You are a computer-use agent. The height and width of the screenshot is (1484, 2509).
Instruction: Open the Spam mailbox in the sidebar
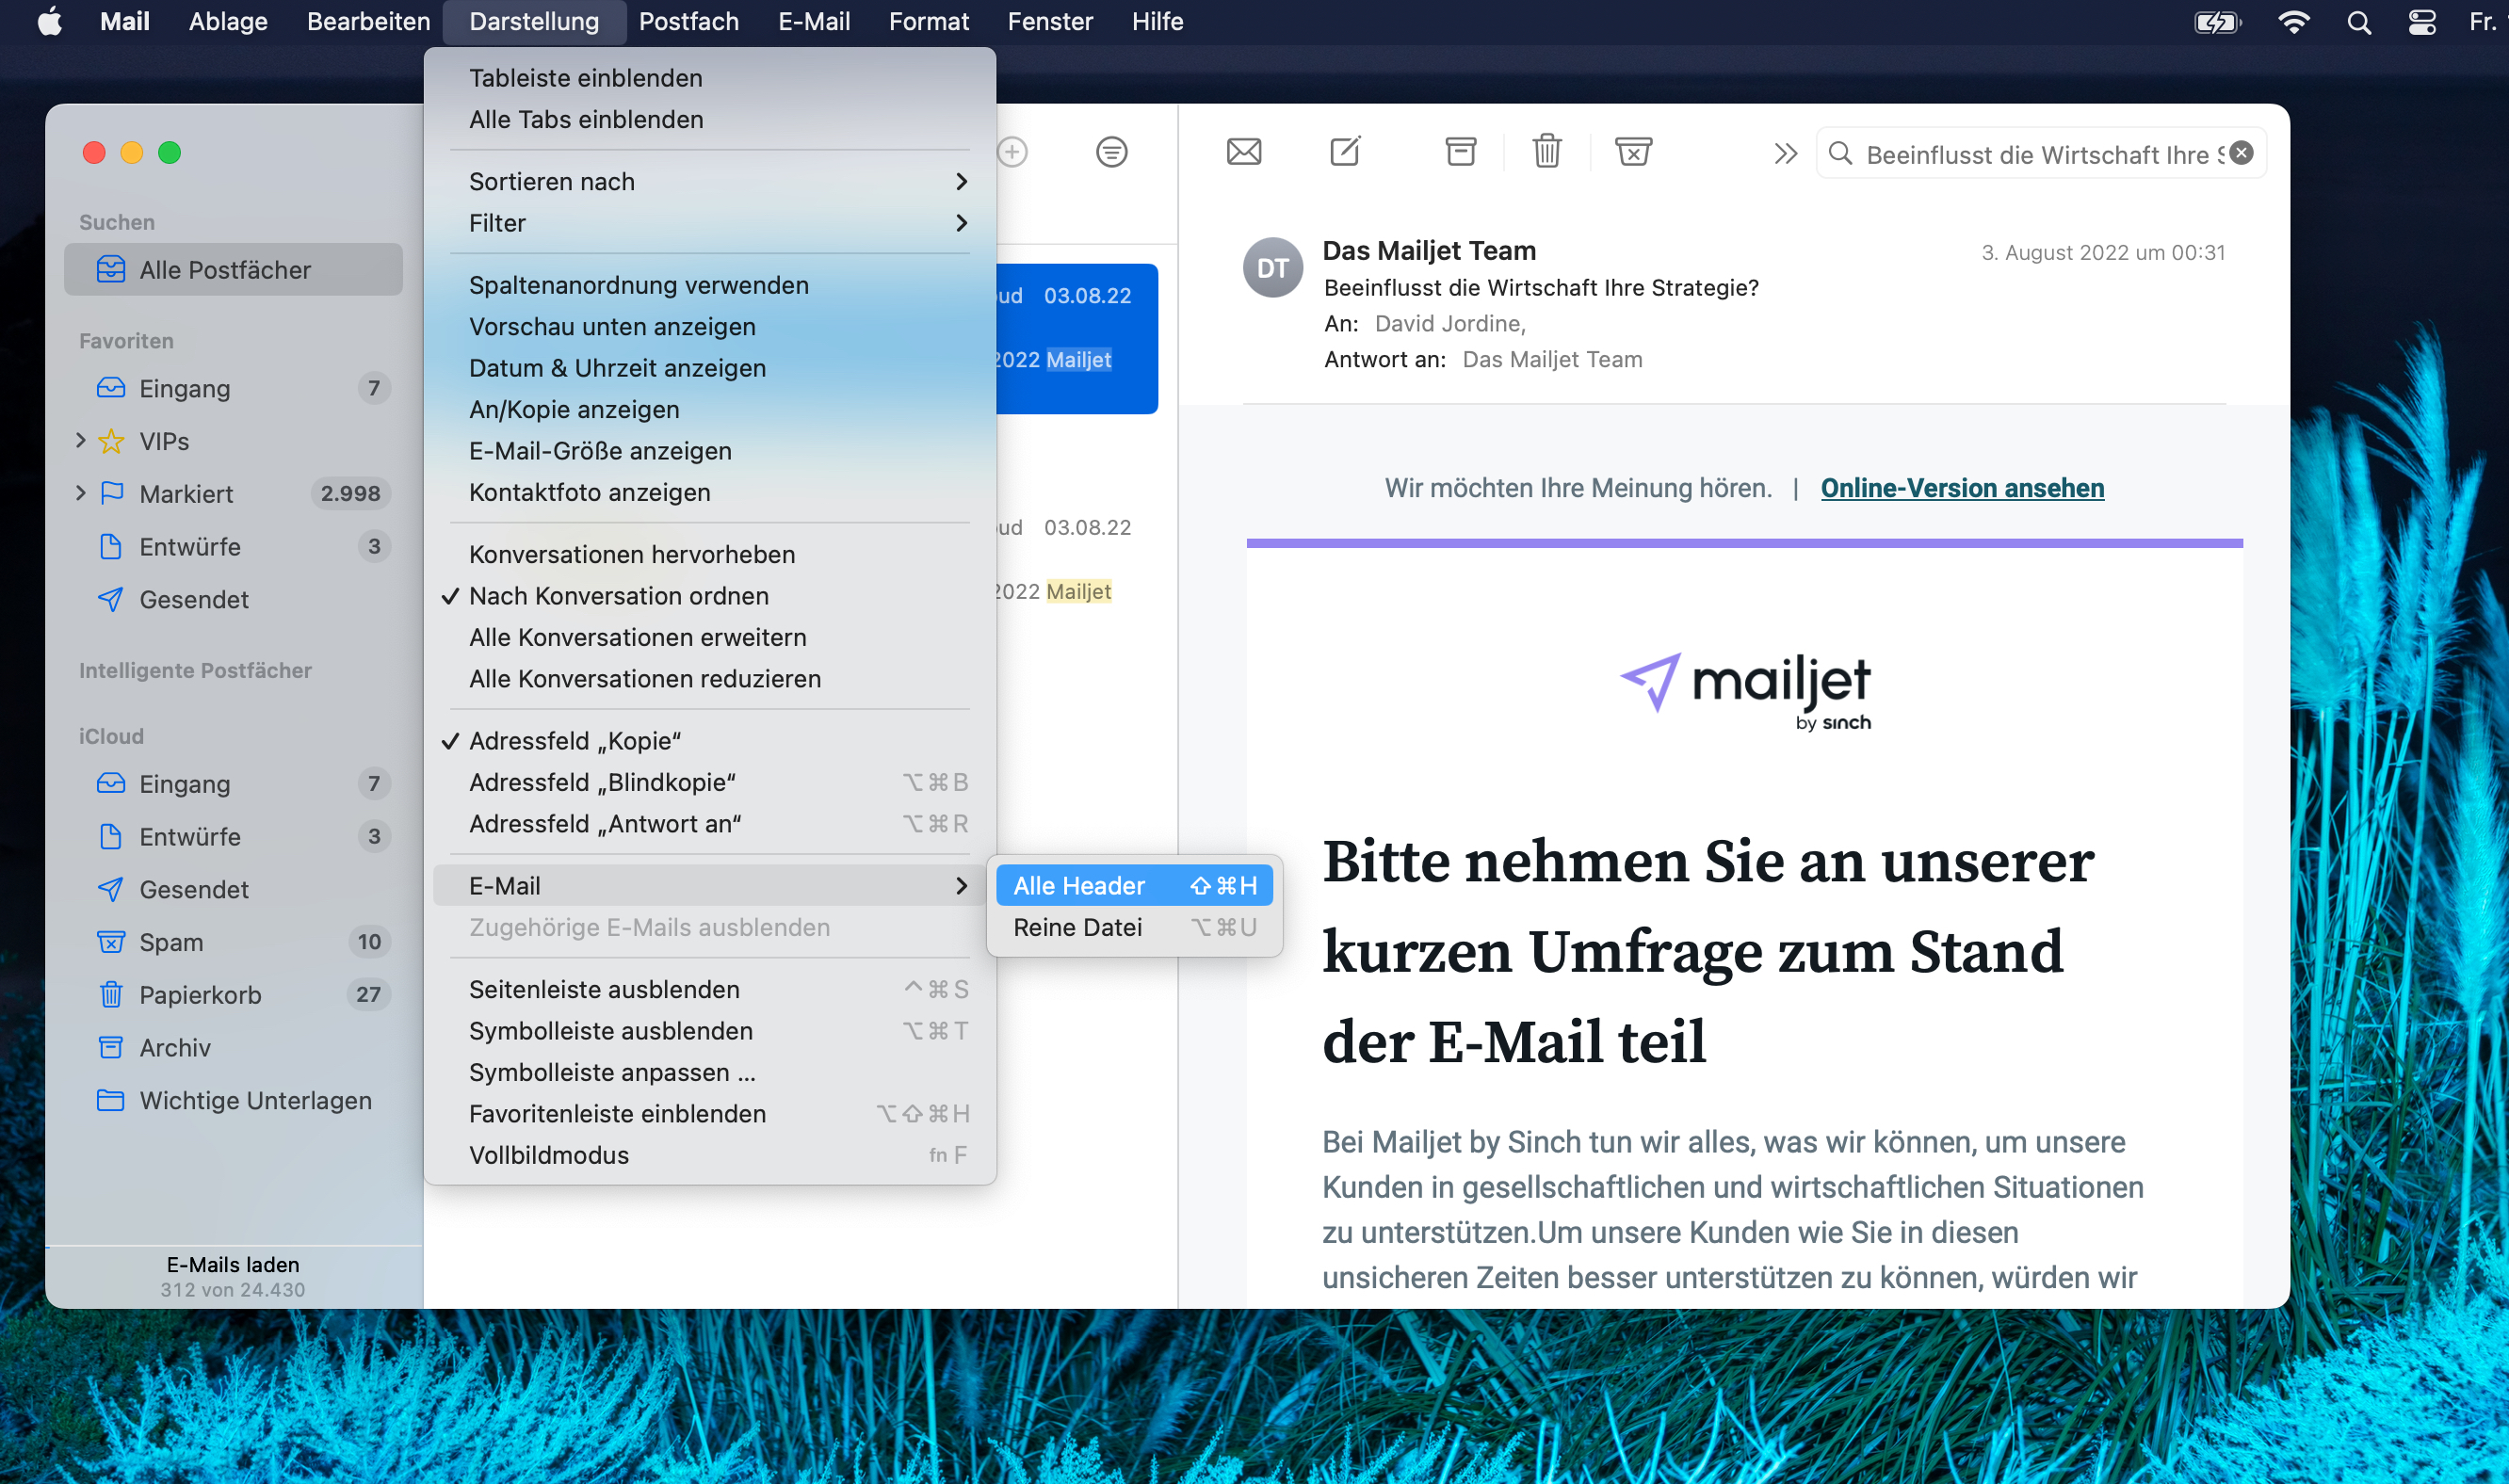click(x=171, y=941)
